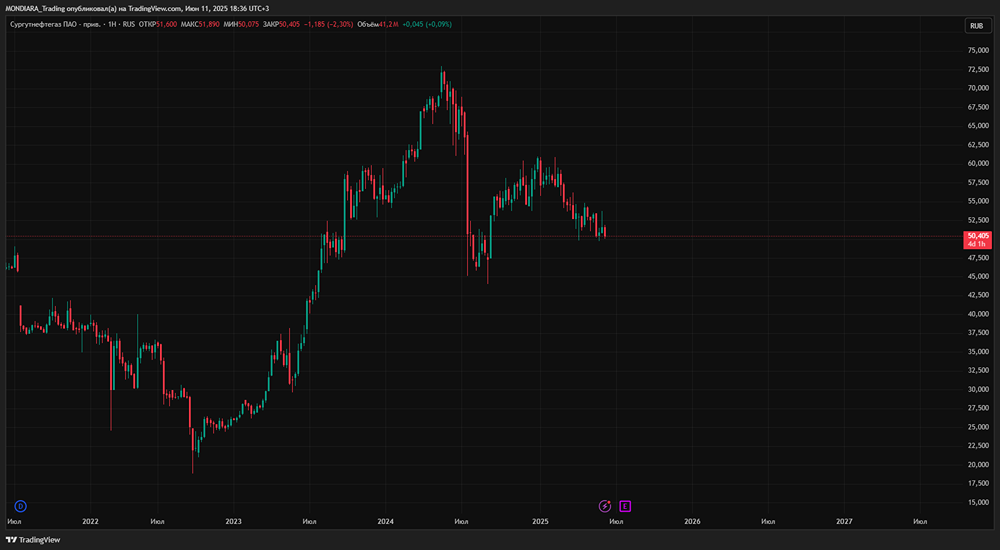Viewport: 1000px width, 550px height.
Task: Click the MONDIARA_Trading publication header text
Action: [x=137, y=8]
